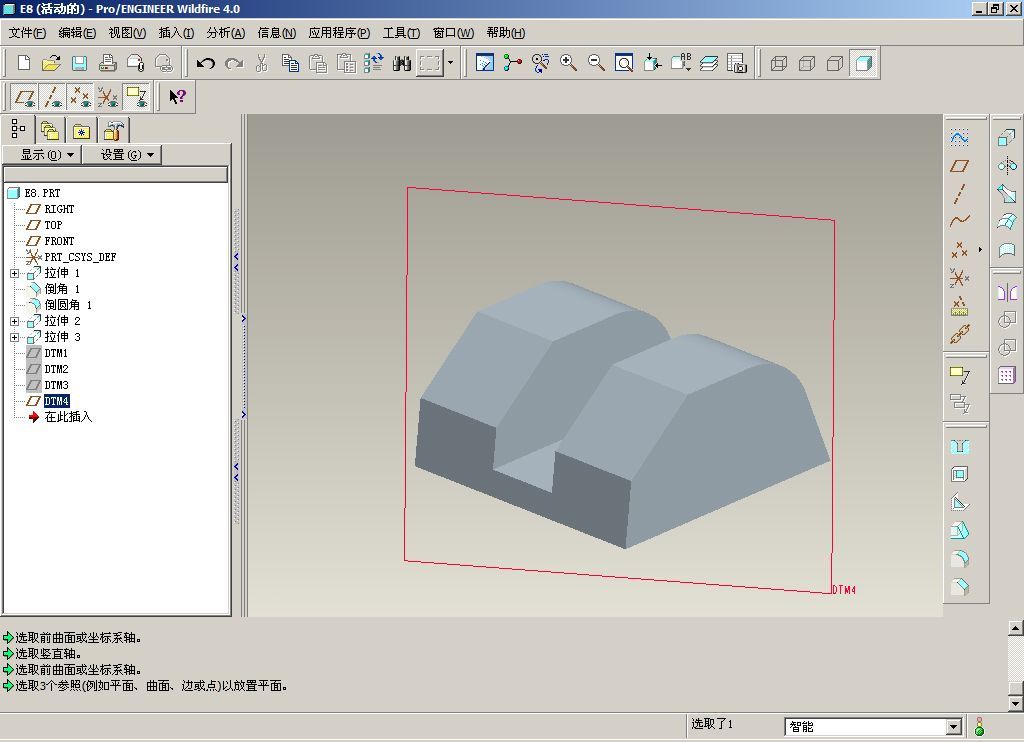This screenshot has height=742, width=1024.
Task: Open the 编辑 menu
Action: pos(76,33)
